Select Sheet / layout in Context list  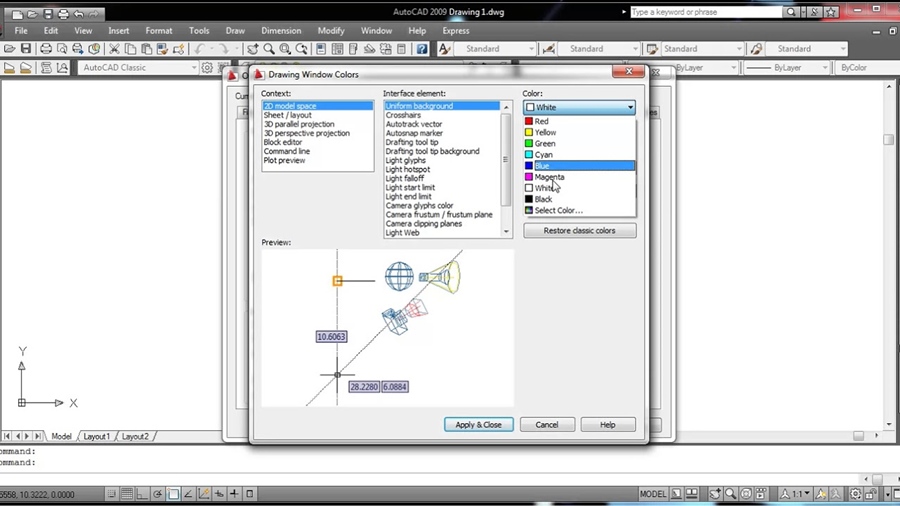point(288,115)
